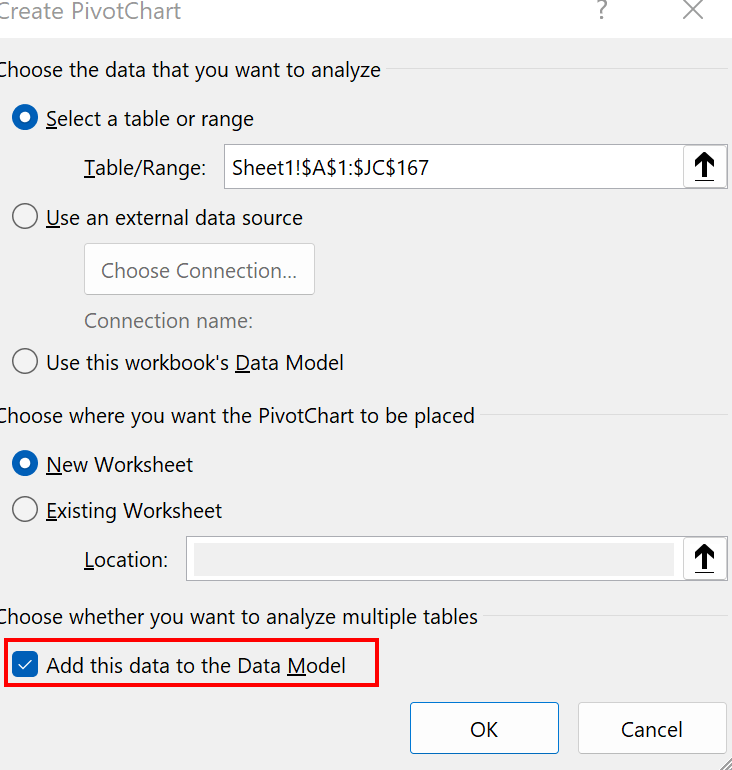Click the 'Table/Range:' label text

point(145,168)
